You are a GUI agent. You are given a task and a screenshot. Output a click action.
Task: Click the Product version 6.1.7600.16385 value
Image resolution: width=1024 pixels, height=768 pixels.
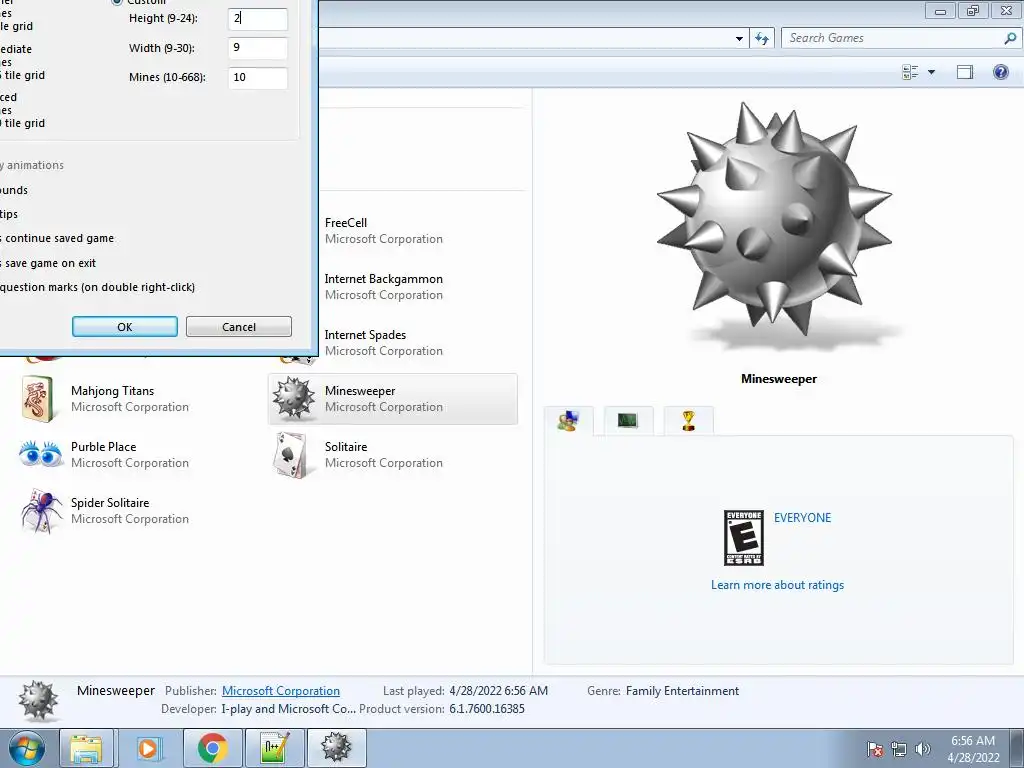487,709
